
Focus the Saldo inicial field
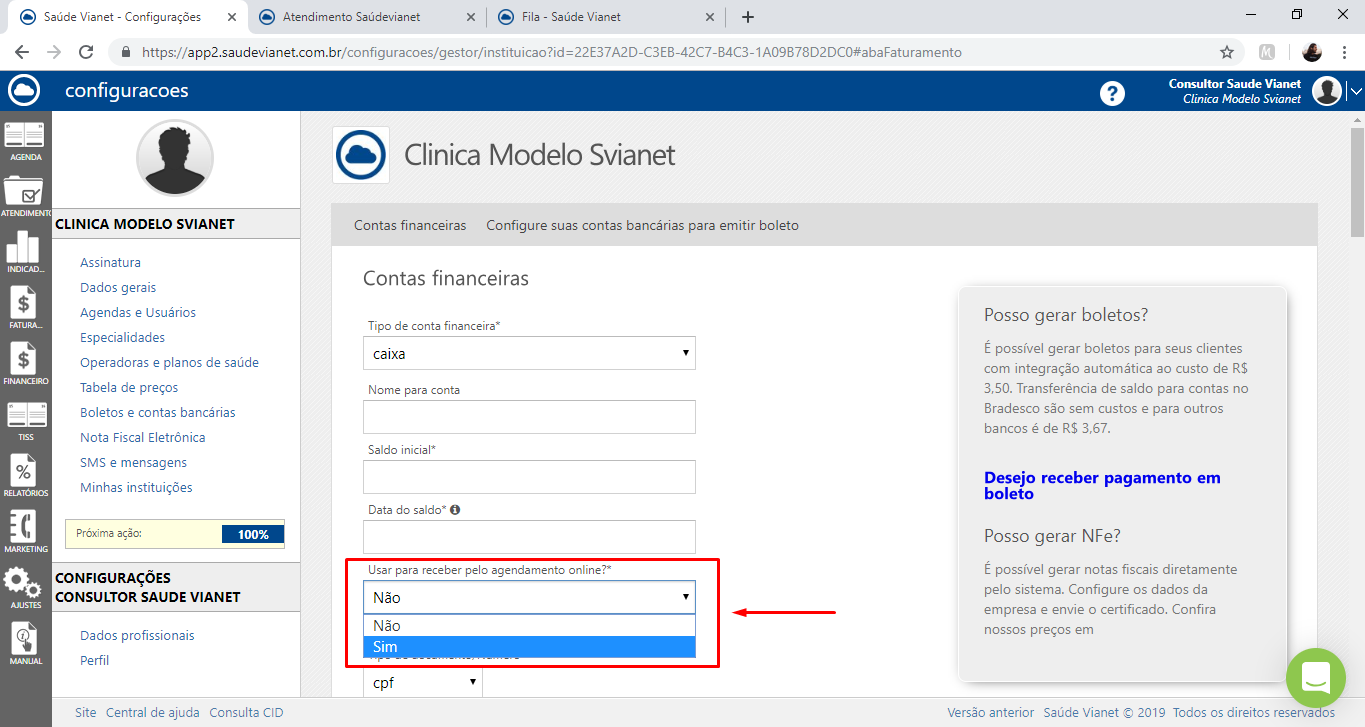point(529,477)
